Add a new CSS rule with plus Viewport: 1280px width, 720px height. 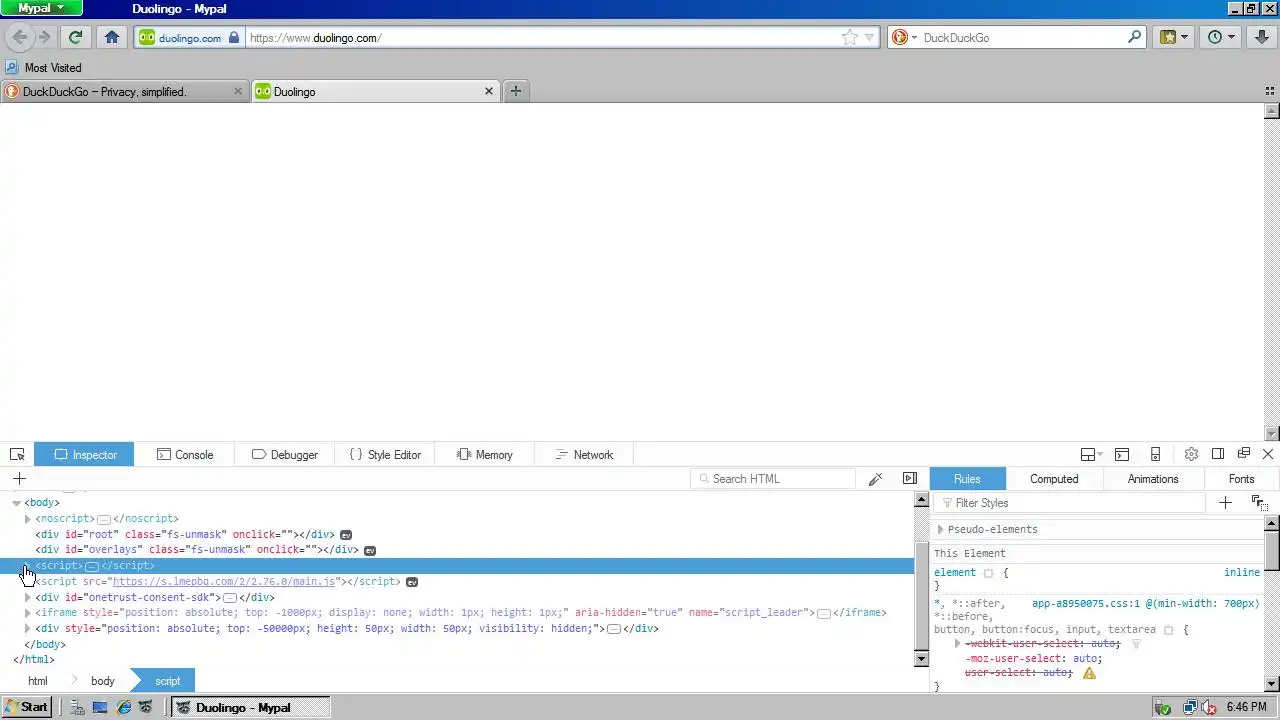click(x=1225, y=503)
